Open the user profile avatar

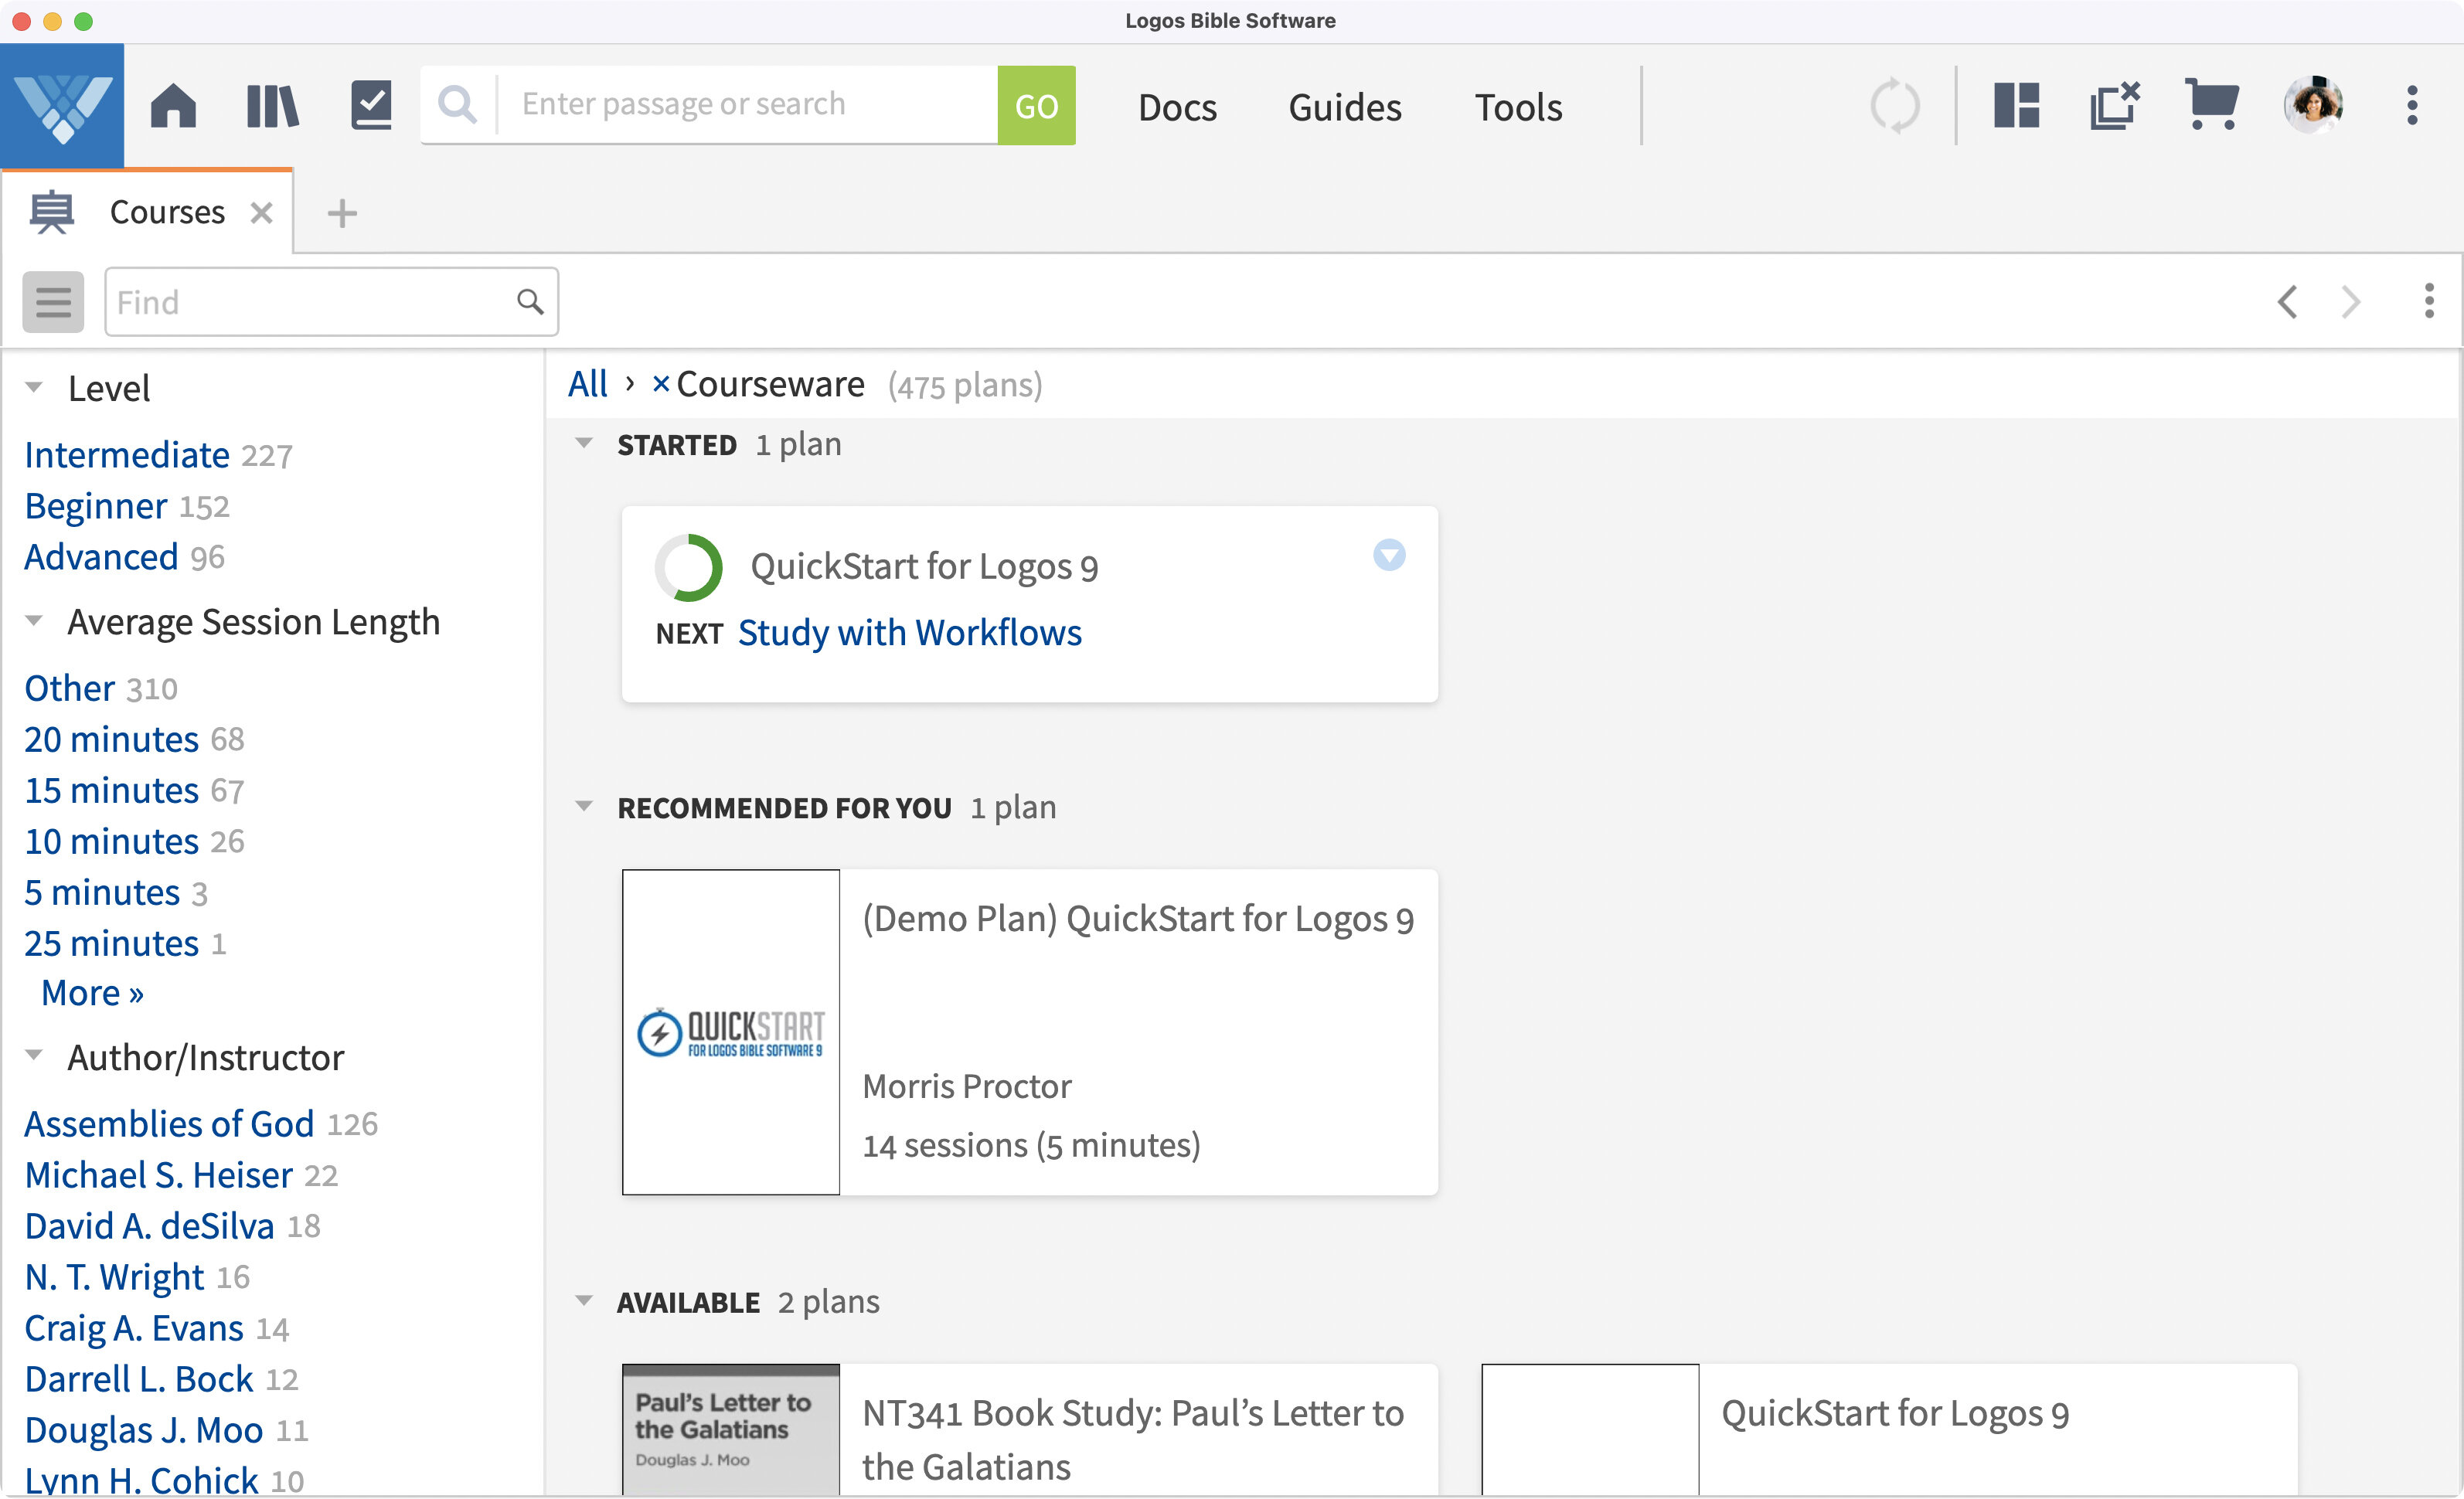[x=2313, y=104]
